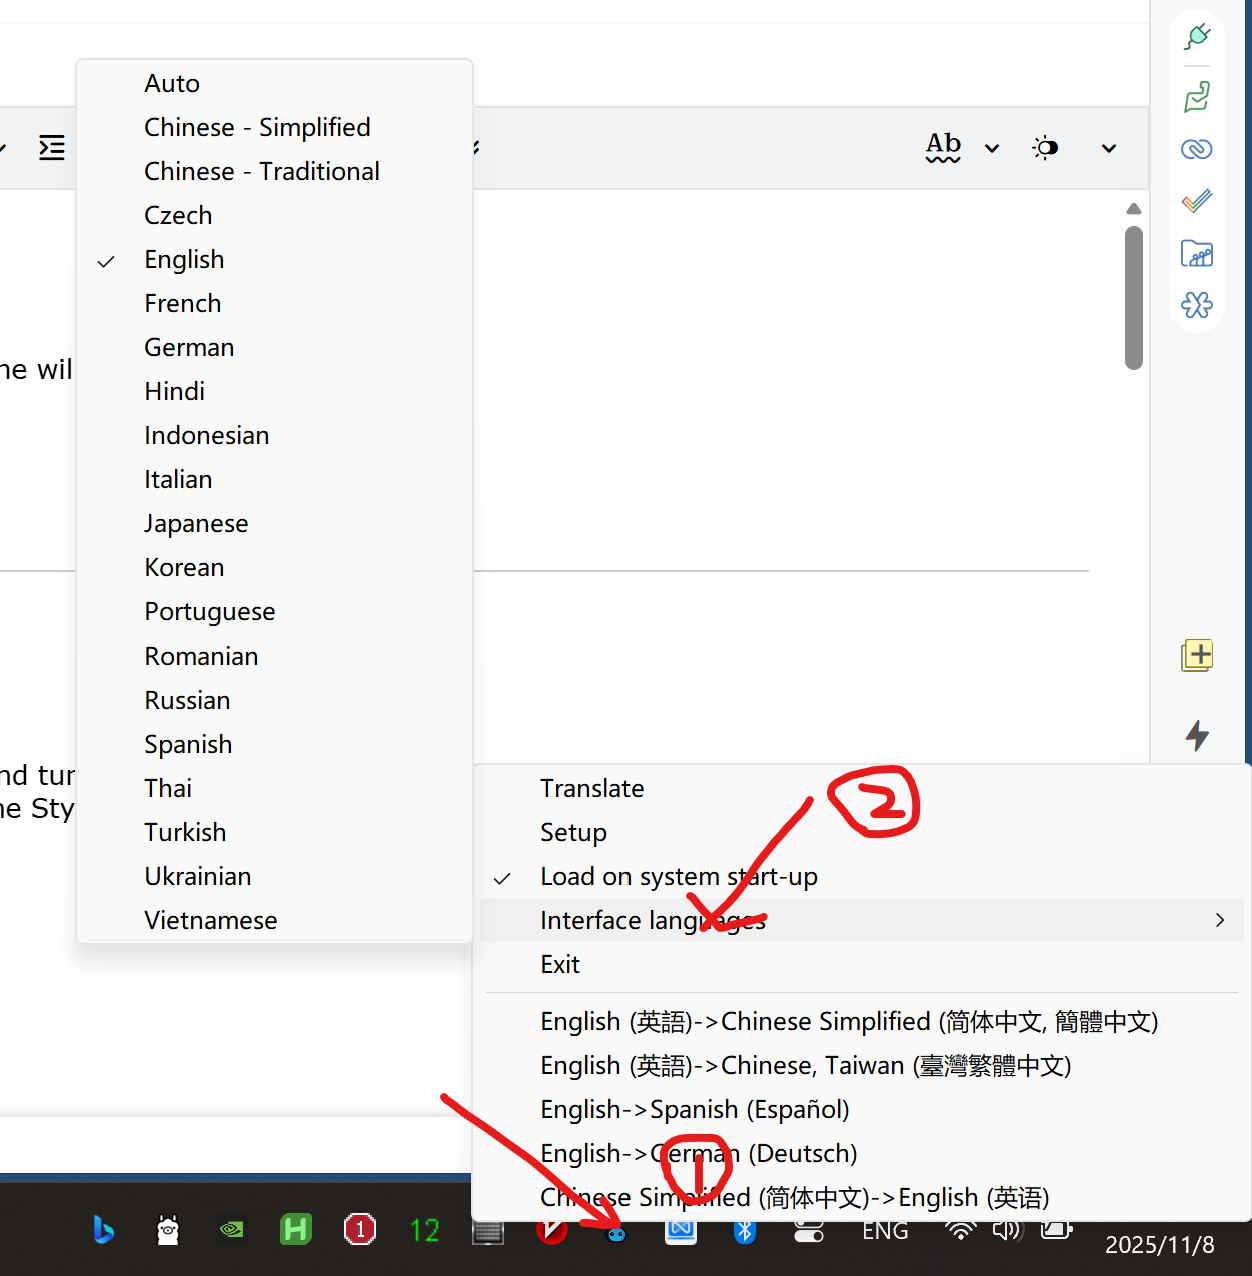Pick English->Spanish (Español) translation direction

coord(694,1110)
